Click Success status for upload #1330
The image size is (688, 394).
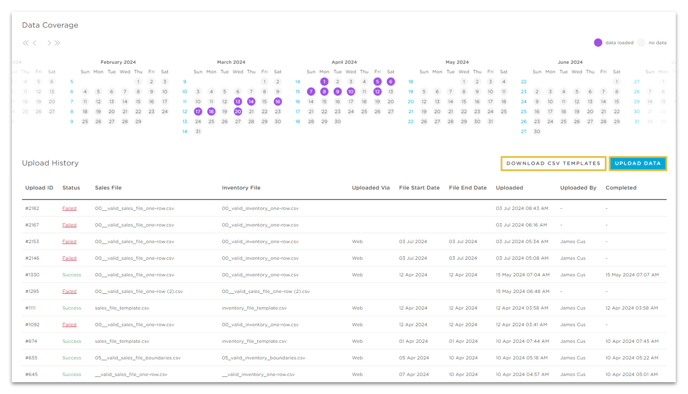[72, 275]
